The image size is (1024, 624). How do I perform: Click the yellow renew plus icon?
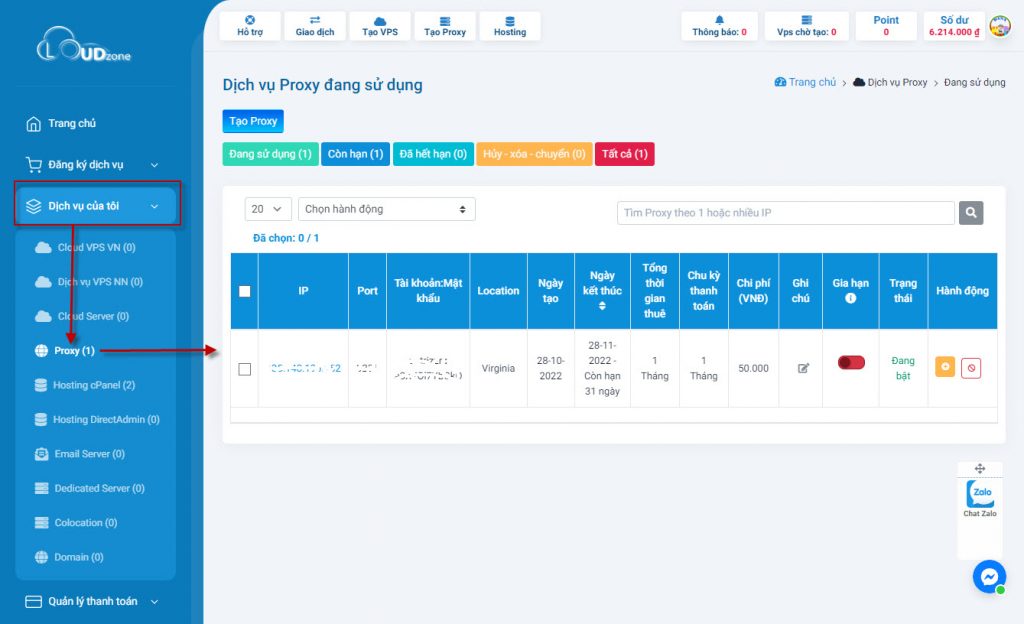pos(944,368)
